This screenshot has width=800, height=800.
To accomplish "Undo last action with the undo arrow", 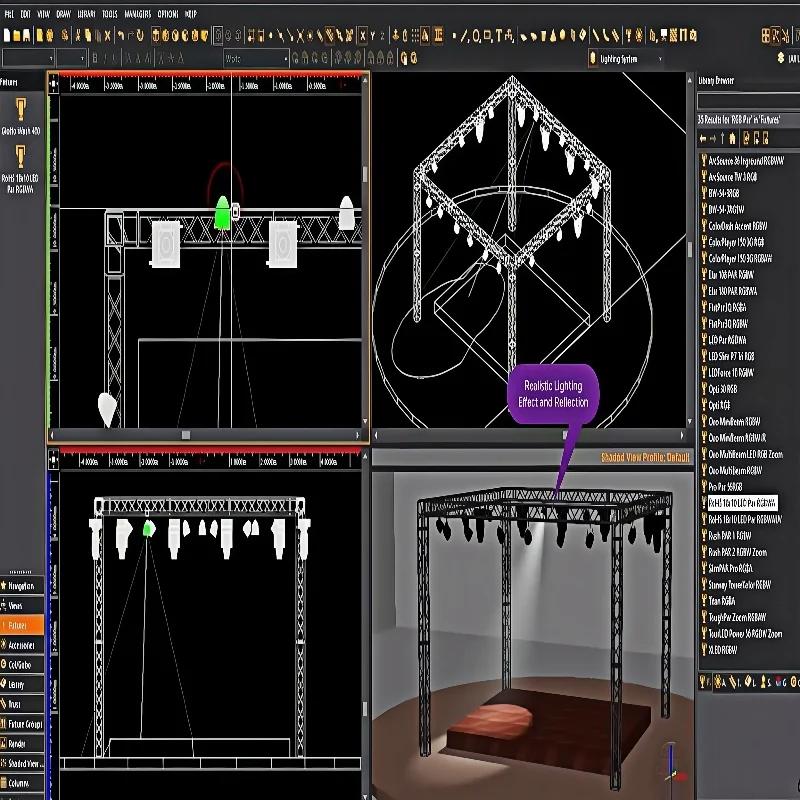I will [x=121, y=35].
